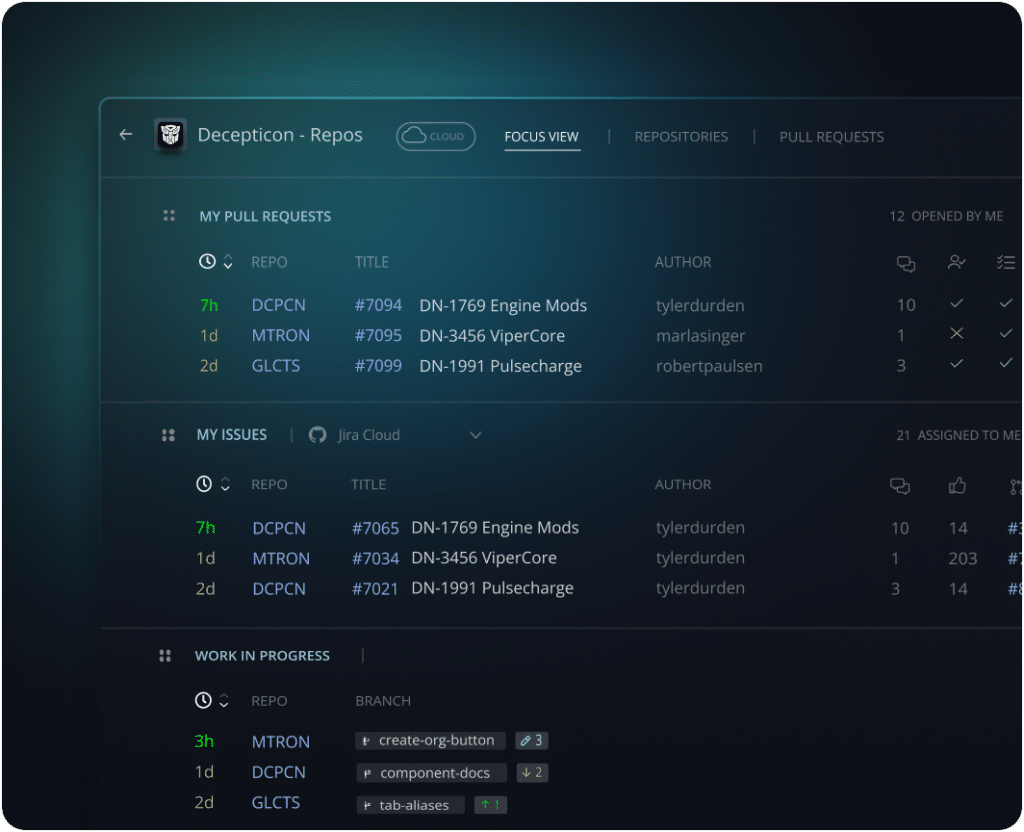The image size is (1024, 832).
Task: Click the comments column icon in pull requests
Action: tap(906, 263)
